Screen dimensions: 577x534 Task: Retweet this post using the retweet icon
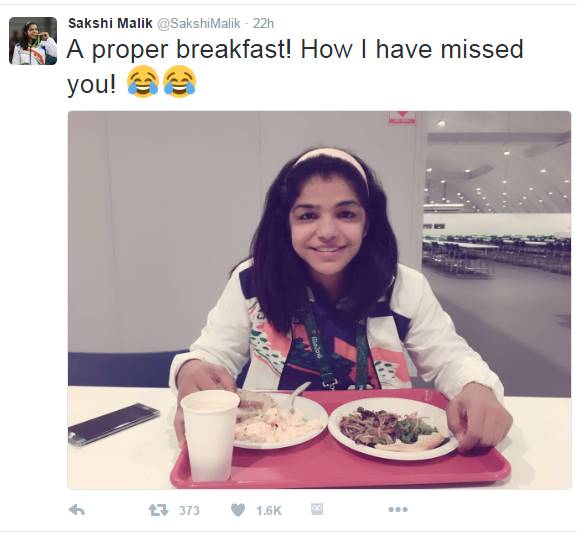point(158,510)
